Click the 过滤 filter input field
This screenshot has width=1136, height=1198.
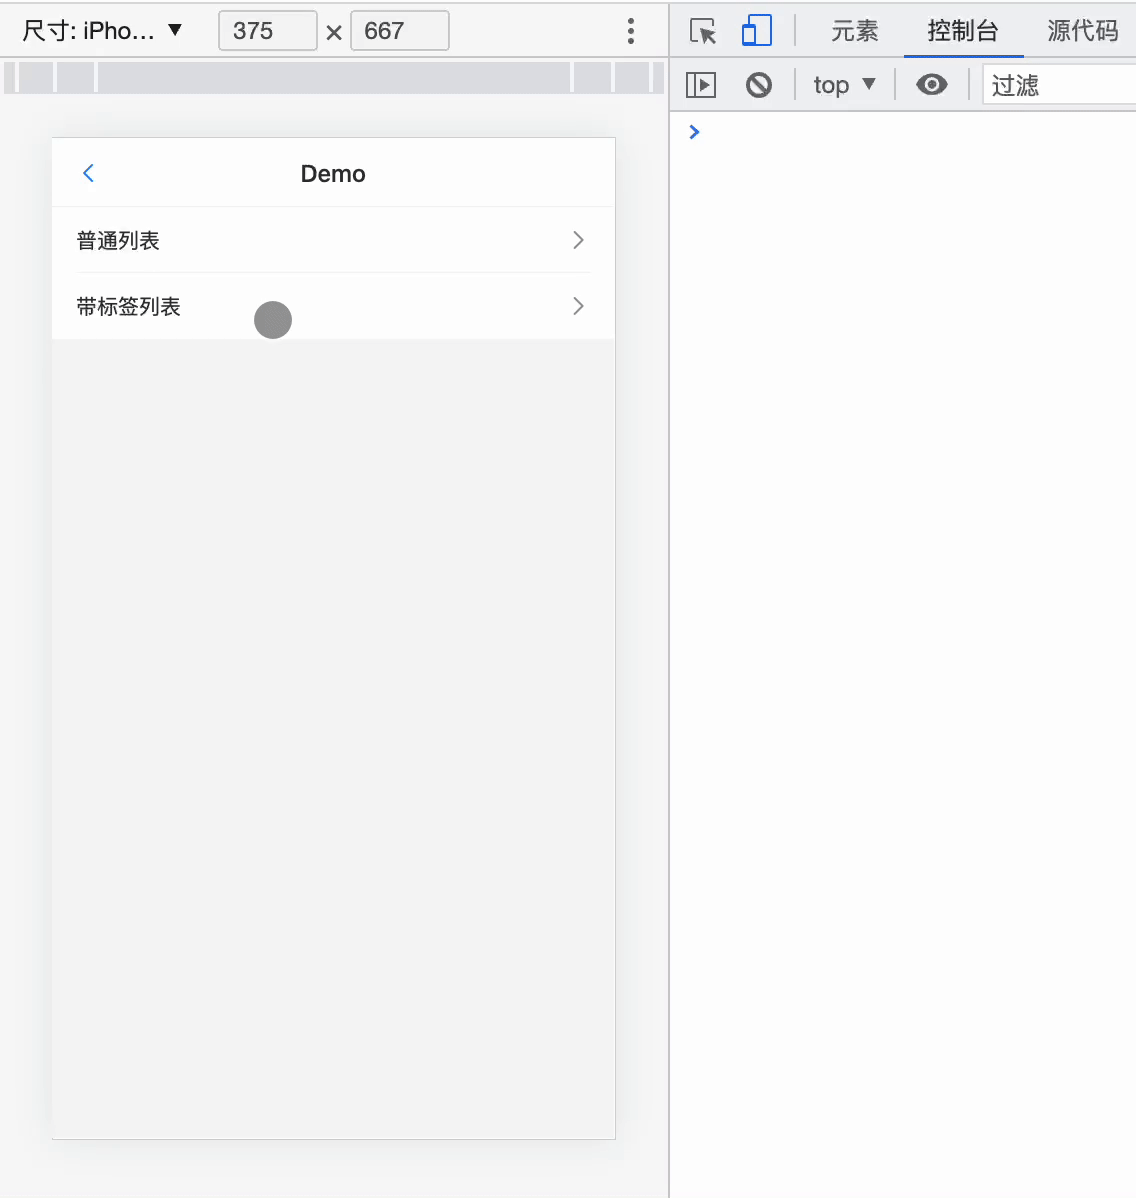[1059, 85]
